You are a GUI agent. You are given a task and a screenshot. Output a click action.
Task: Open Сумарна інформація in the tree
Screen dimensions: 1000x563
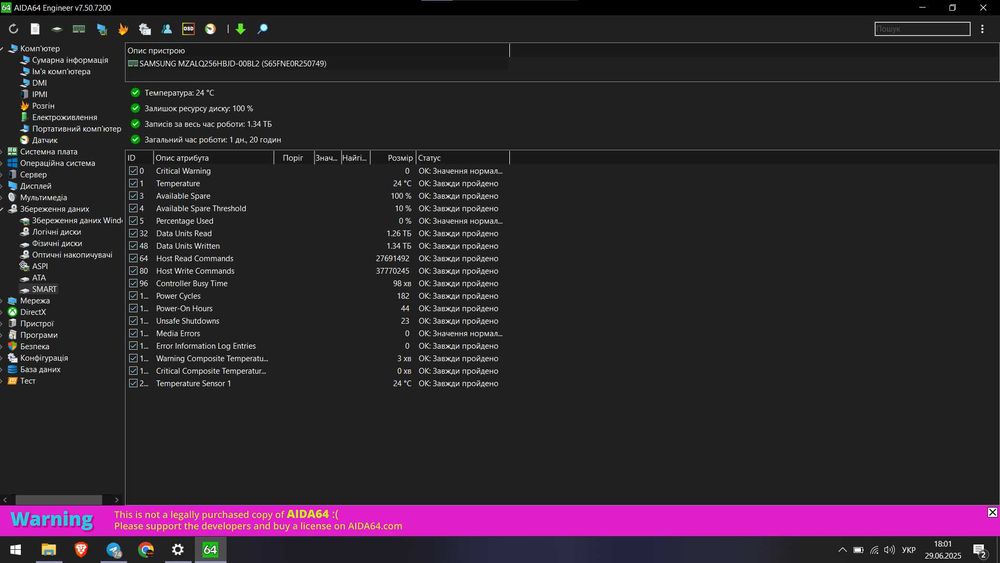point(70,60)
